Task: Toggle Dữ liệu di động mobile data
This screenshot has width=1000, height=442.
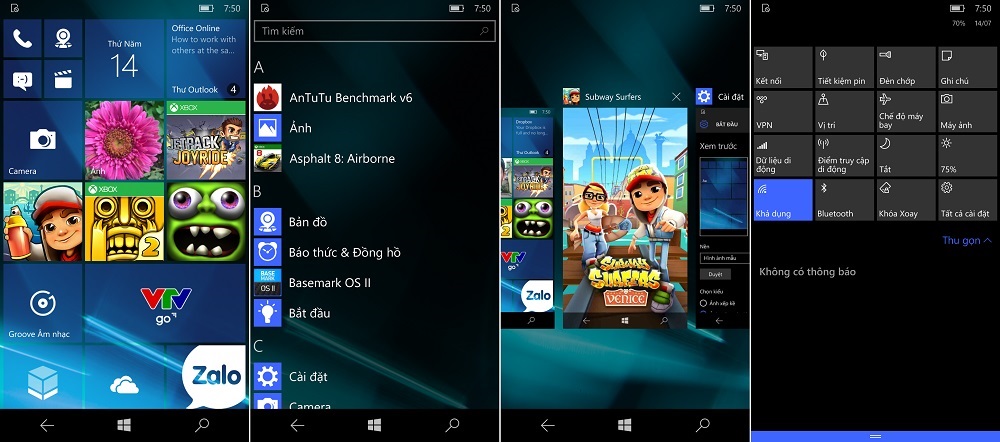Action: click(783, 156)
